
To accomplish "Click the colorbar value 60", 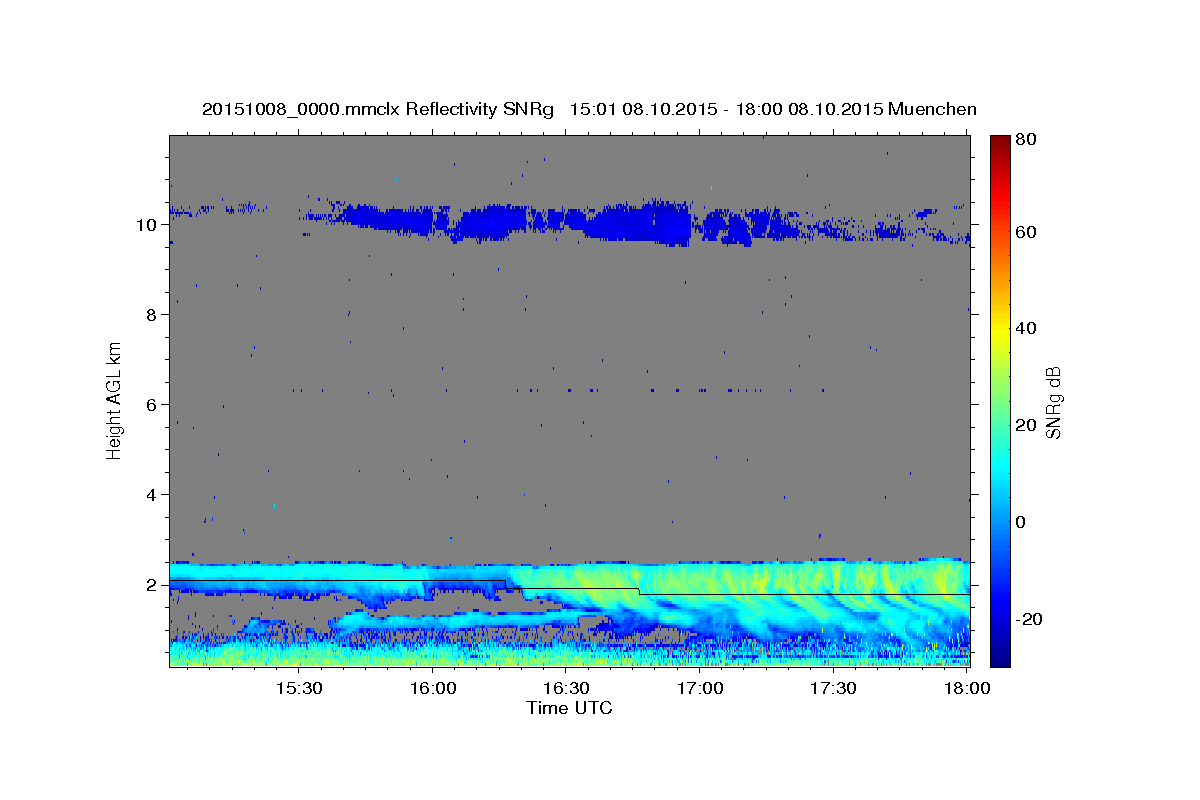I will pyautogui.click(x=1026, y=232).
